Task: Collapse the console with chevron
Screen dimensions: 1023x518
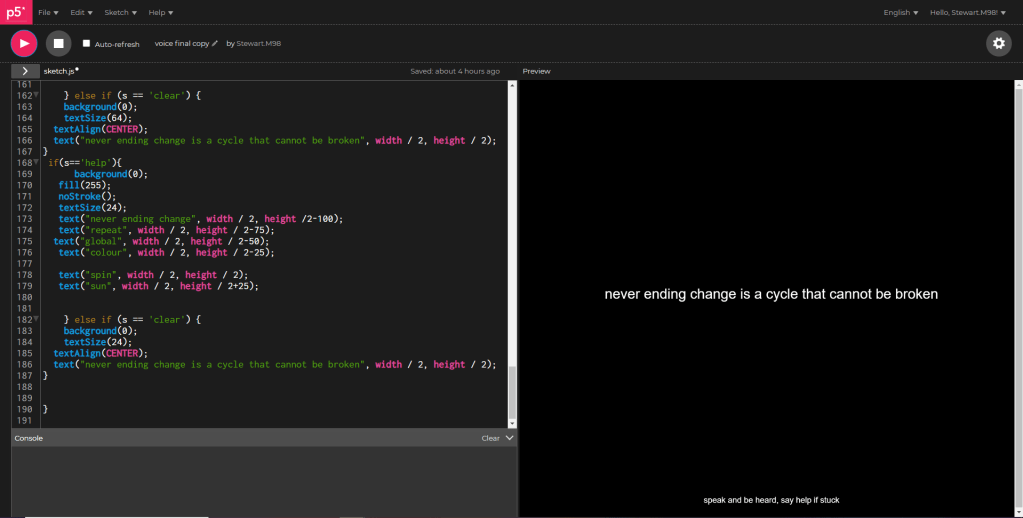Action: (510, 438)
